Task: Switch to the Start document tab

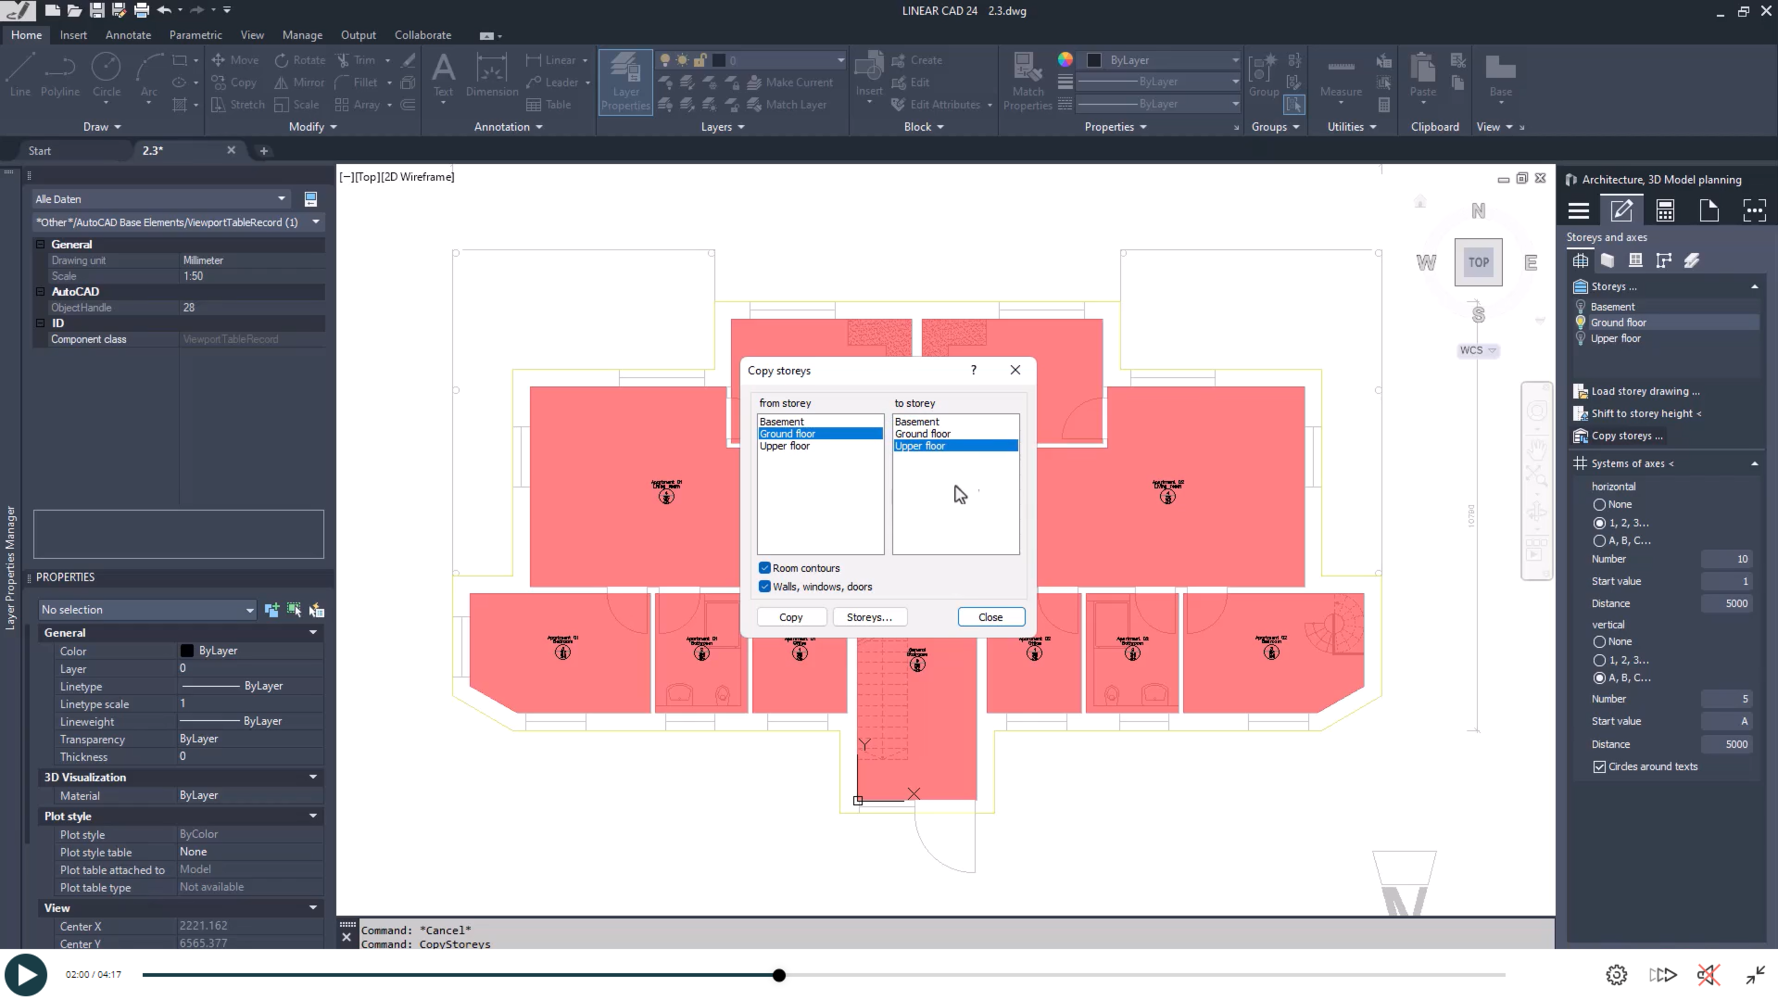Action: pos(40,151)
